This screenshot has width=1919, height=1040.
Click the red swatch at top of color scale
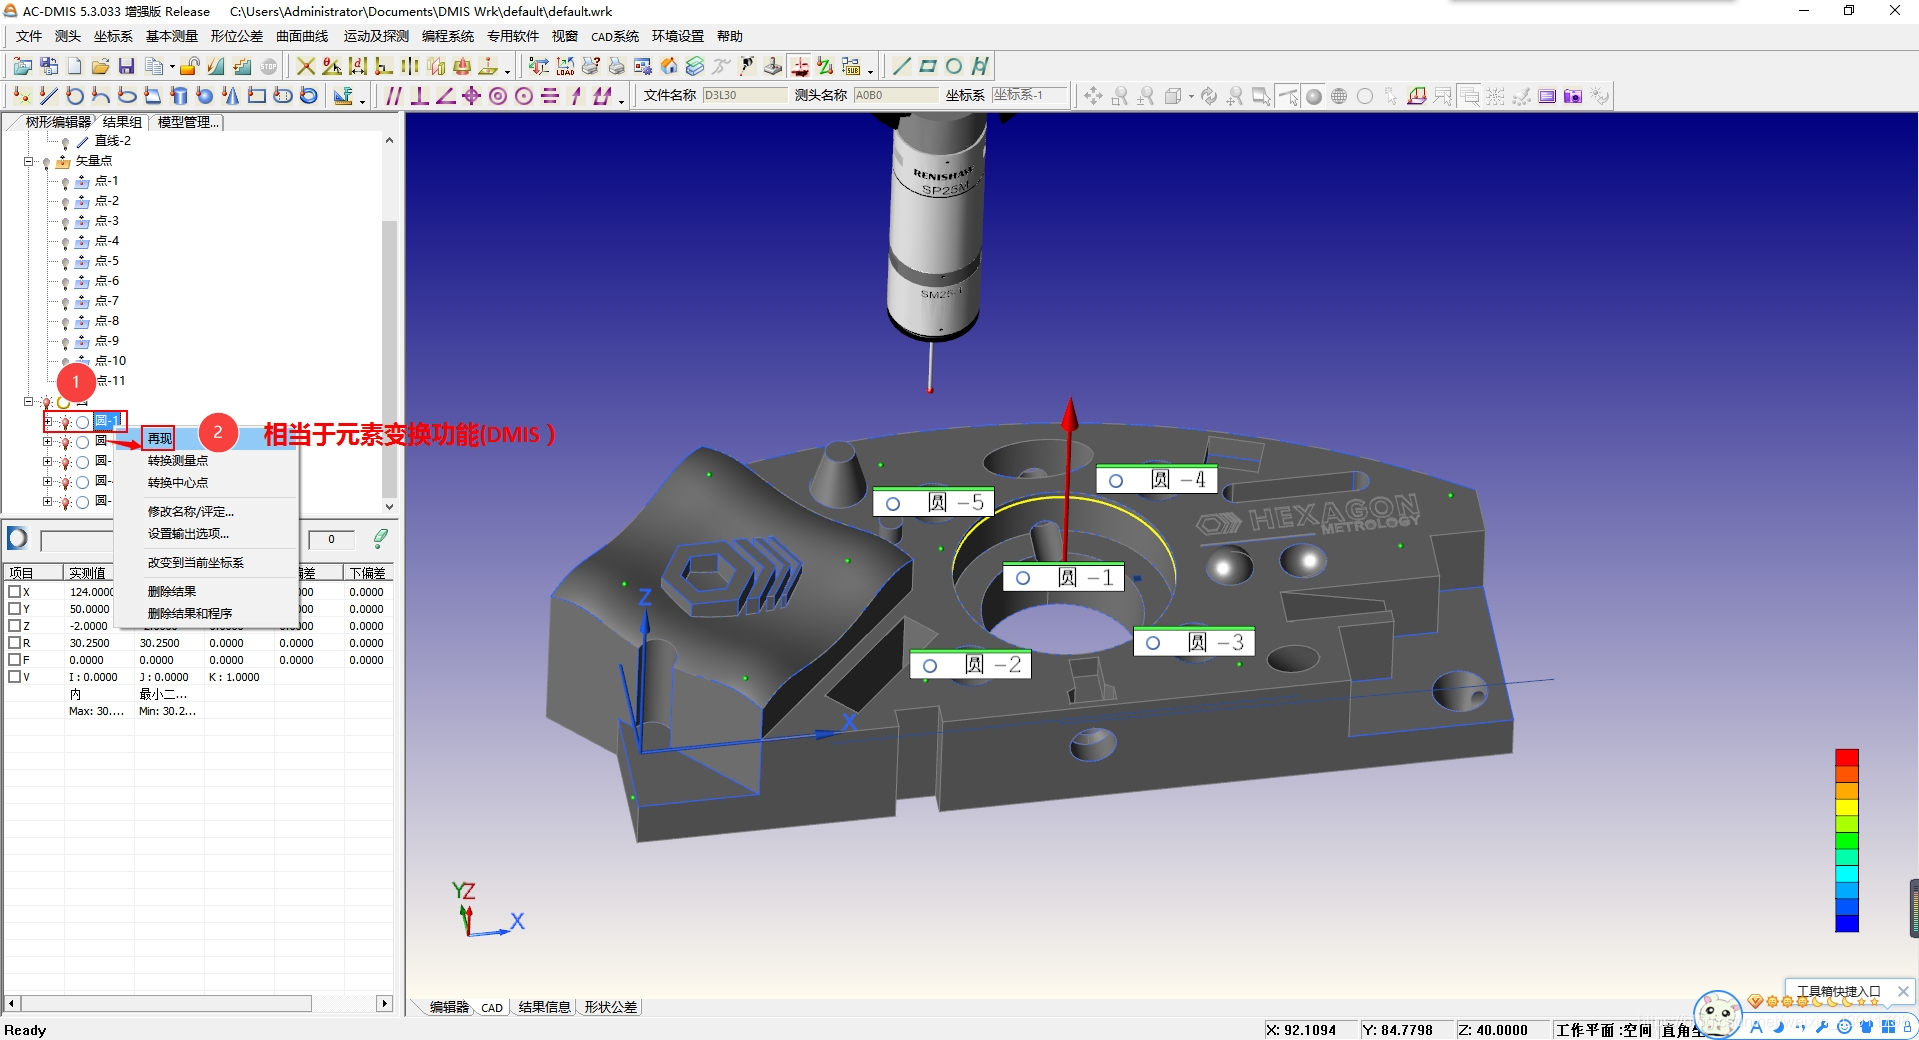tap(1847, 757)
